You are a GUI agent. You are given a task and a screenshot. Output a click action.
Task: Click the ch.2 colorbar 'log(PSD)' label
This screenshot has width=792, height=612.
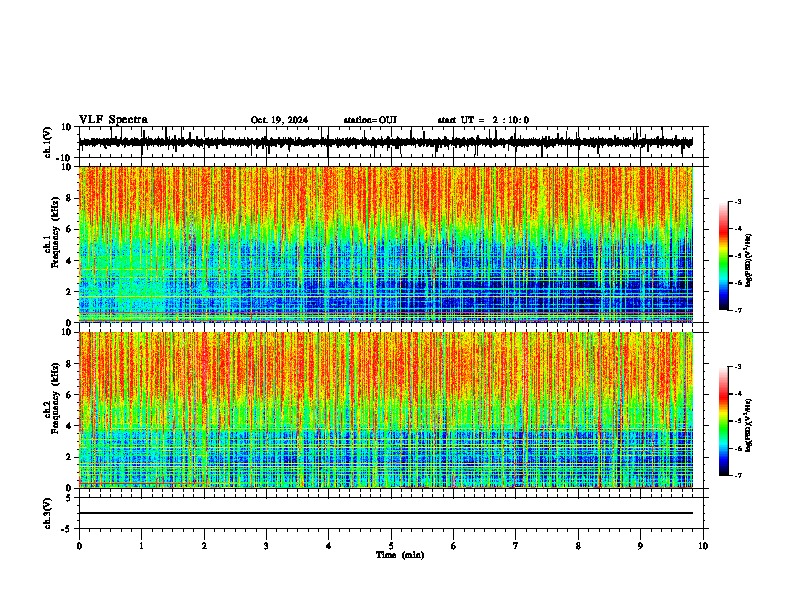tap(749, 425)
